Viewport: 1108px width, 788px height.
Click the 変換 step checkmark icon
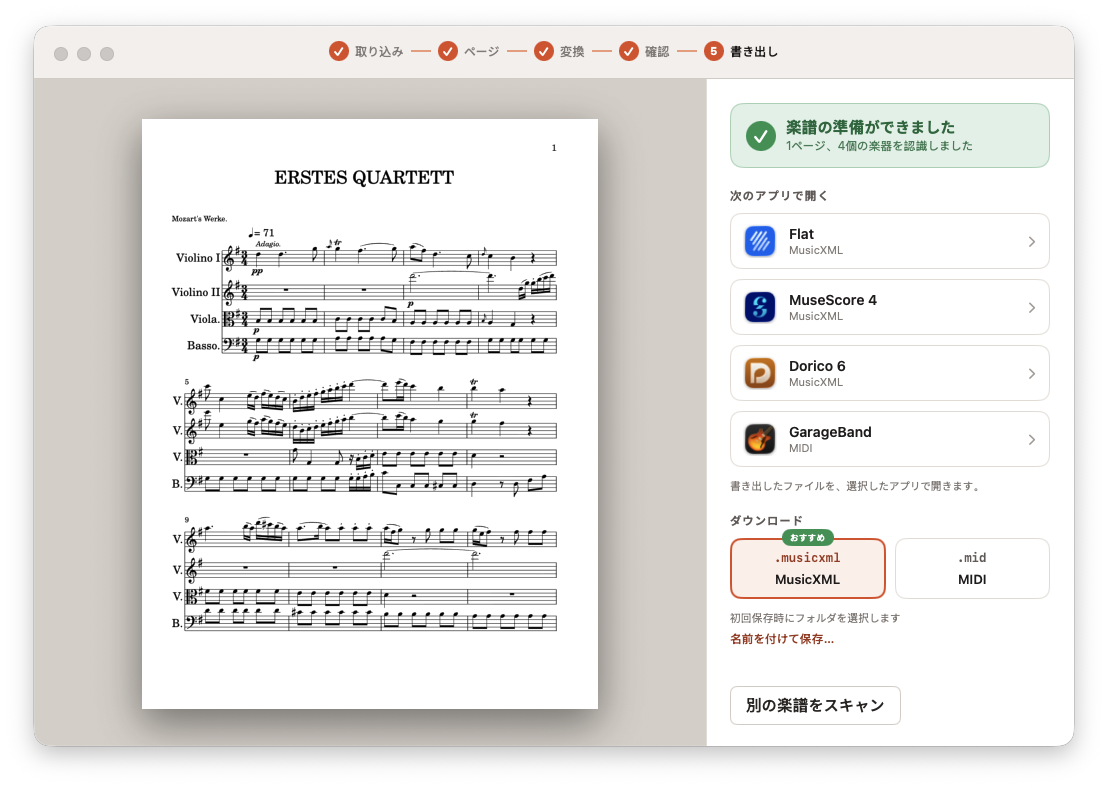(x=543, y=51)
